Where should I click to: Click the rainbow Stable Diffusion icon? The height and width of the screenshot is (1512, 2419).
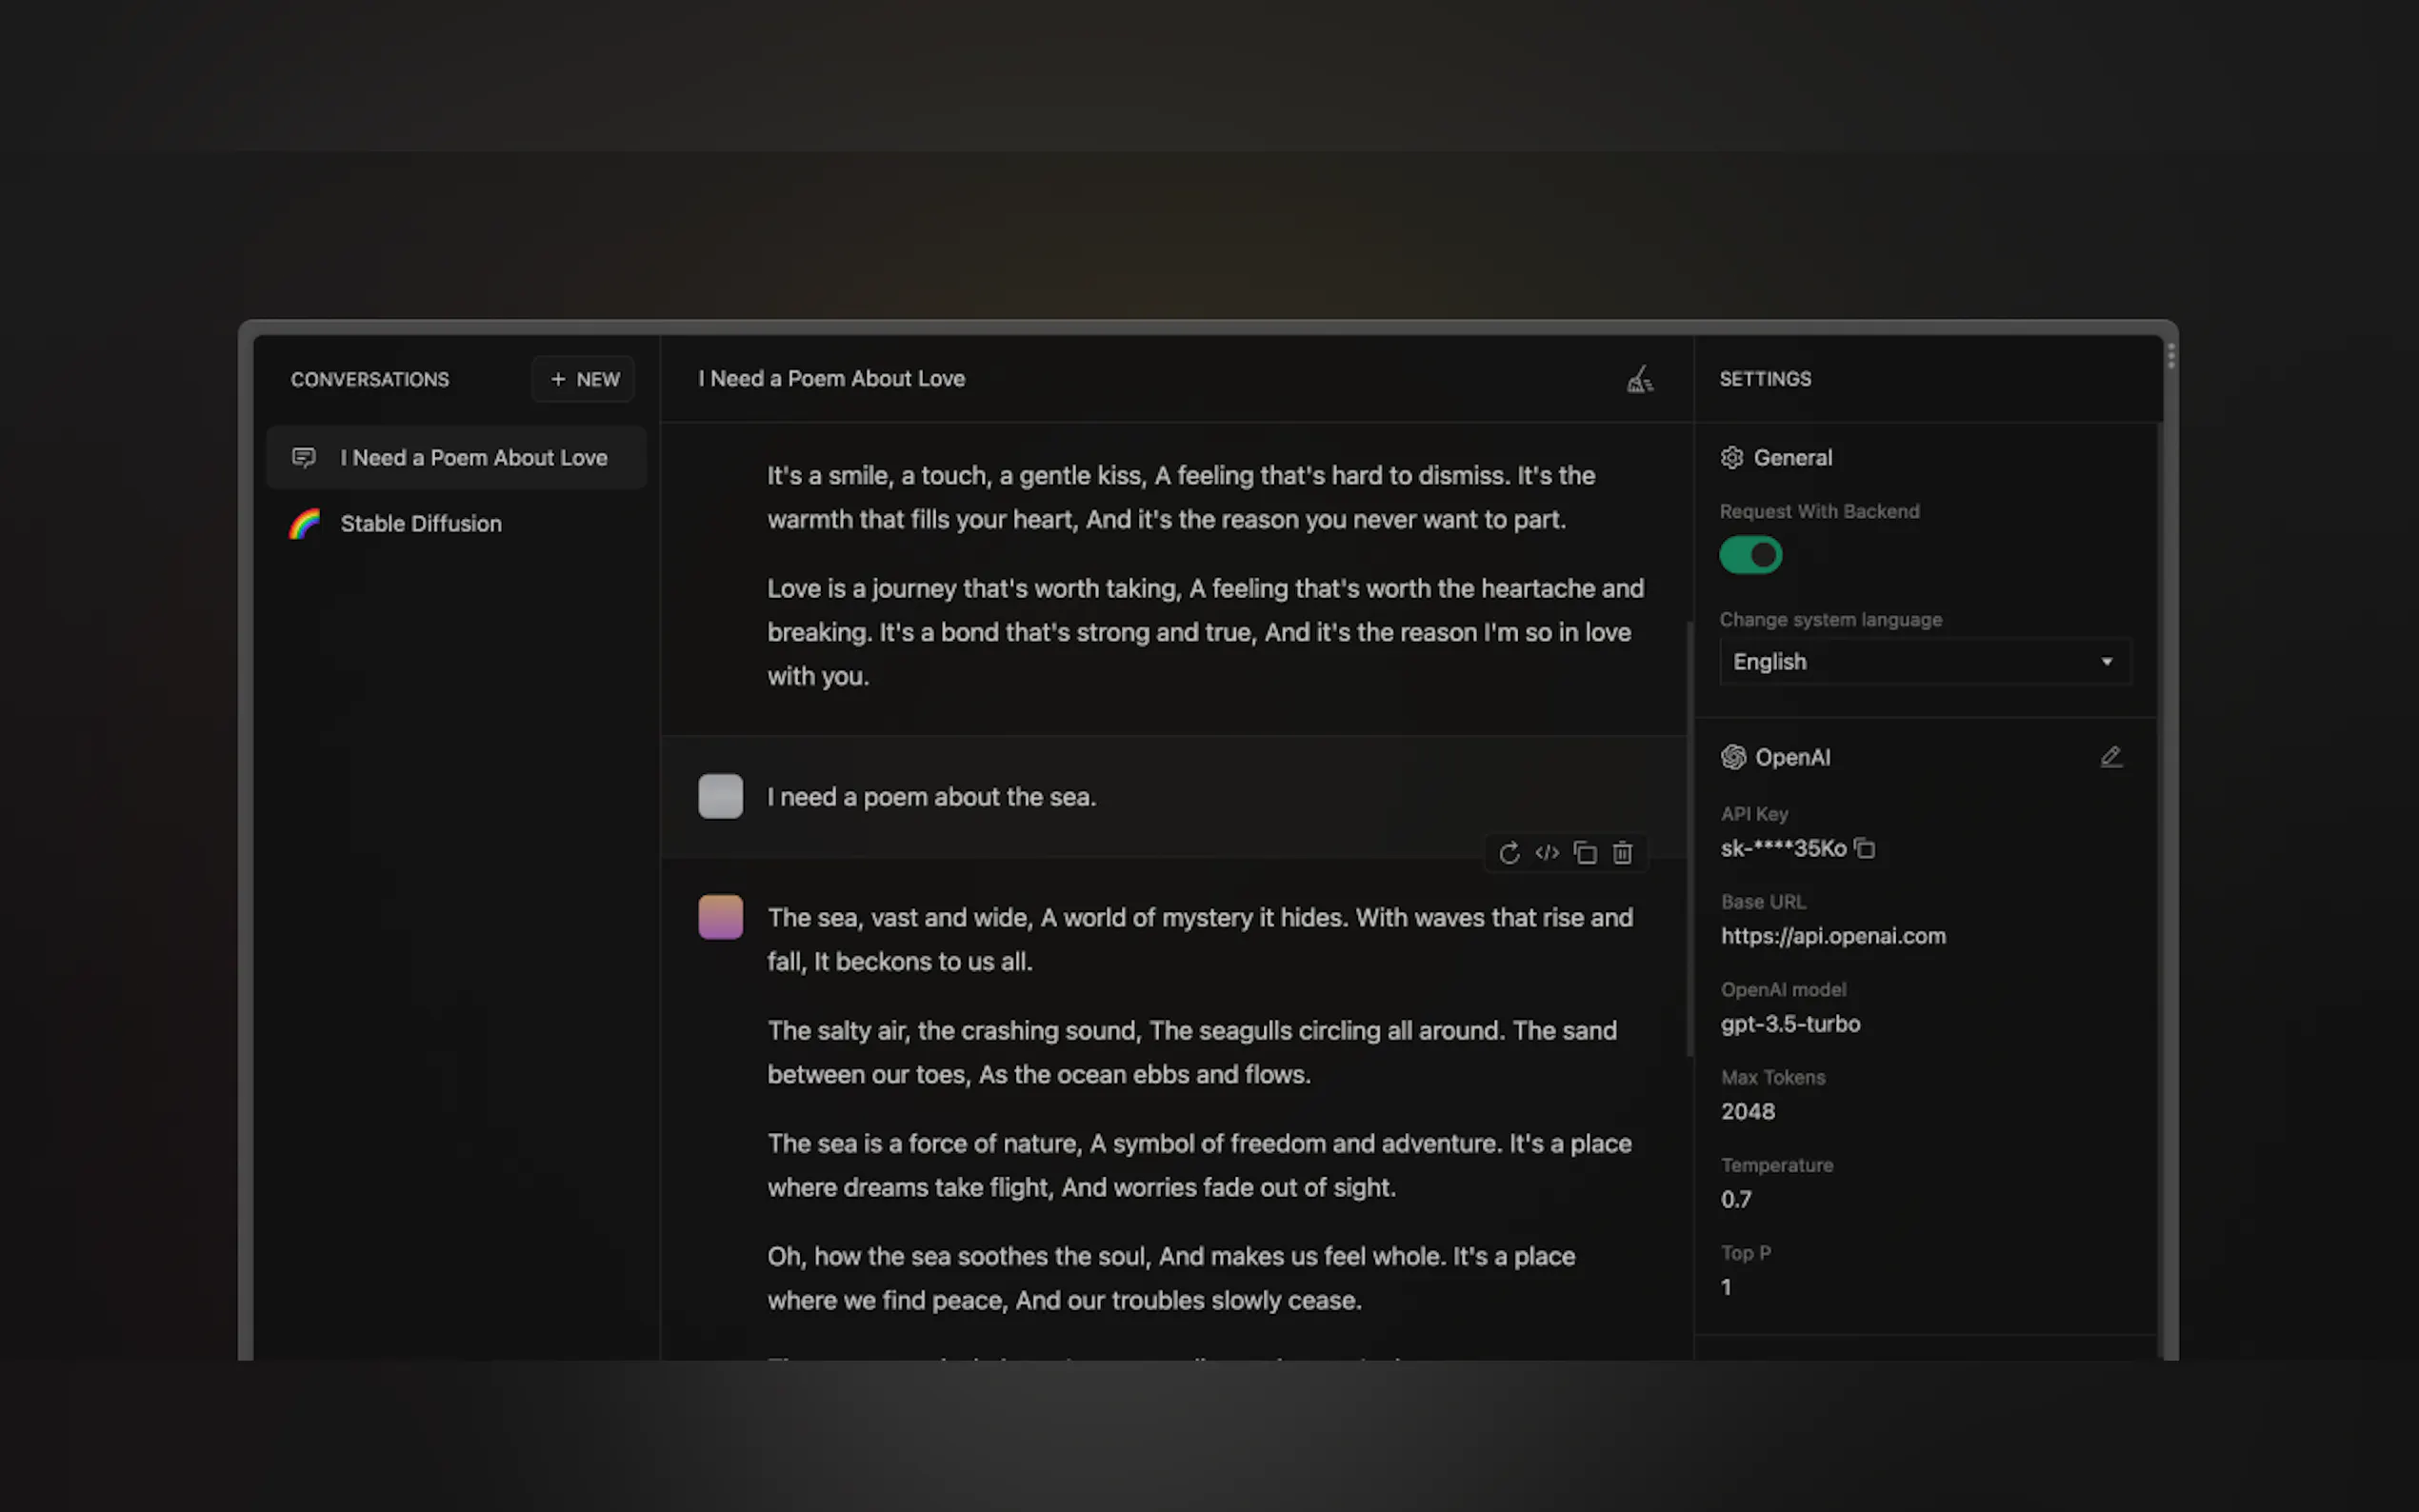(304, 523)
